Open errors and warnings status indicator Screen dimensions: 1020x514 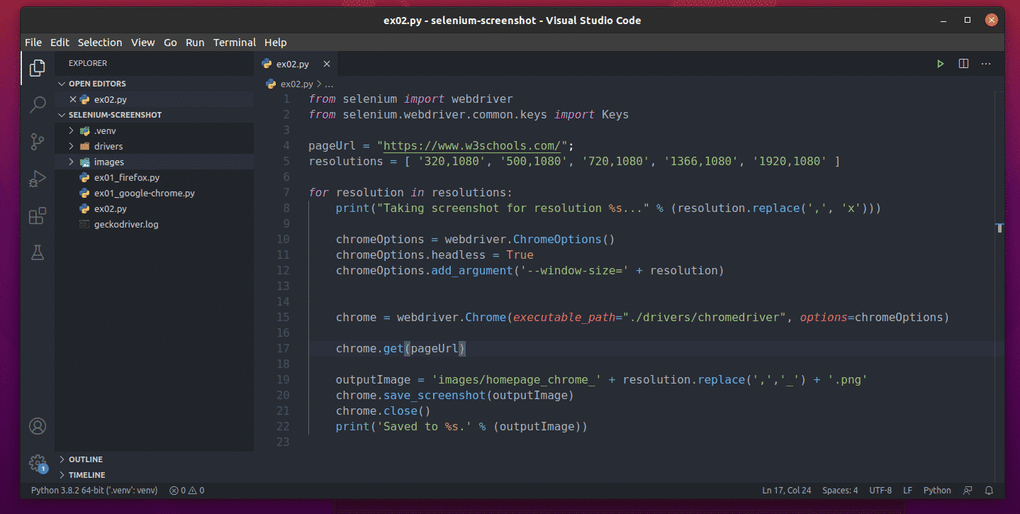pos(187,491)
